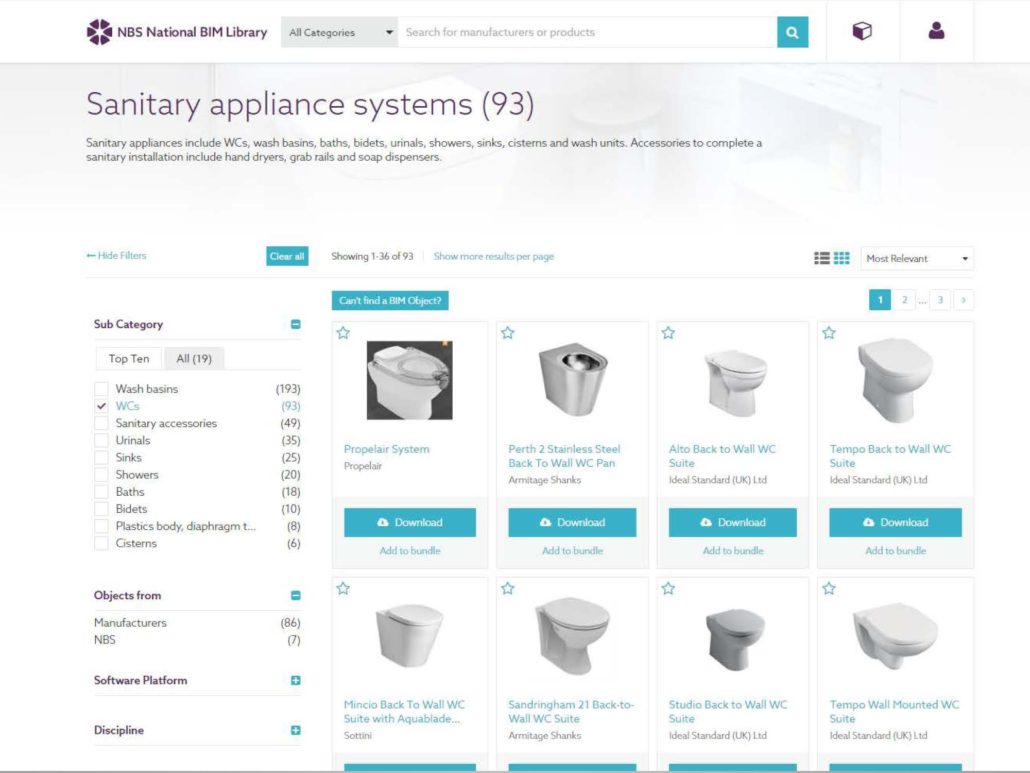Click the Hide Filters link
The height and width of the screenshot is (773, 1030).
pos(116,255)
